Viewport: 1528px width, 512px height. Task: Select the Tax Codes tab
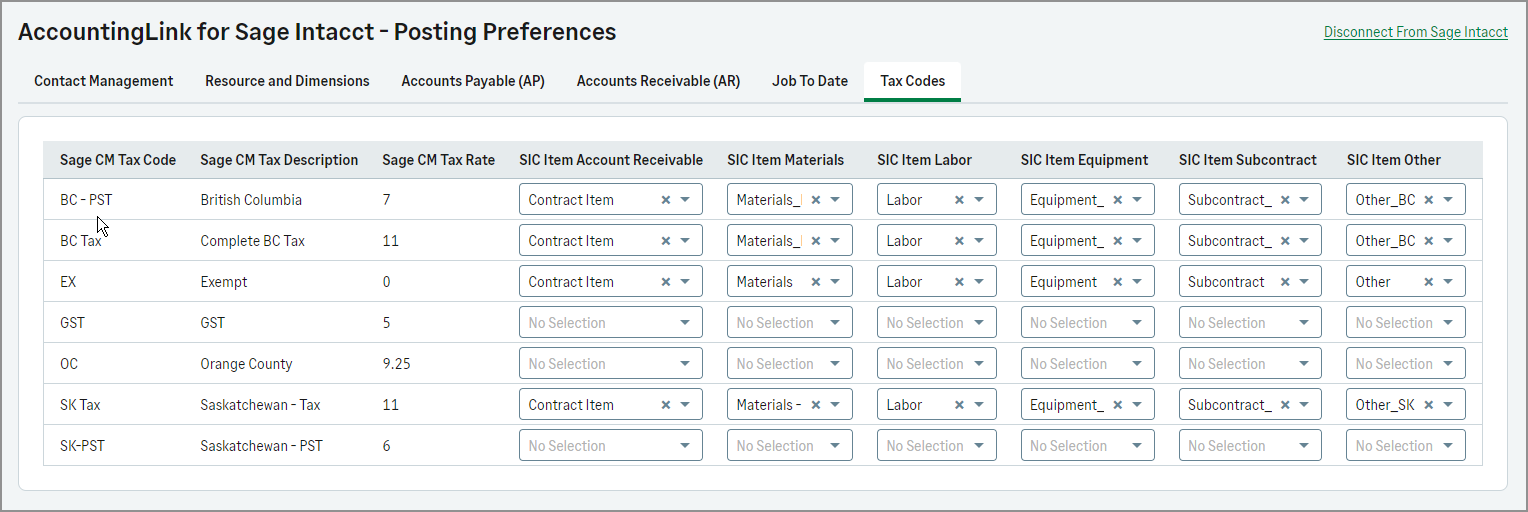pos(912,81)
